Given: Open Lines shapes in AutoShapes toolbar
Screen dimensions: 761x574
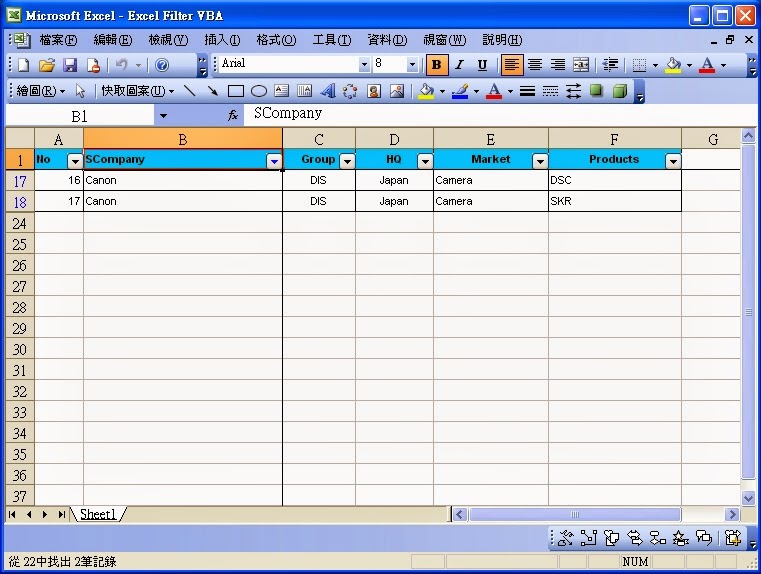Looking at the screenshot, I should tap(565, 538).
